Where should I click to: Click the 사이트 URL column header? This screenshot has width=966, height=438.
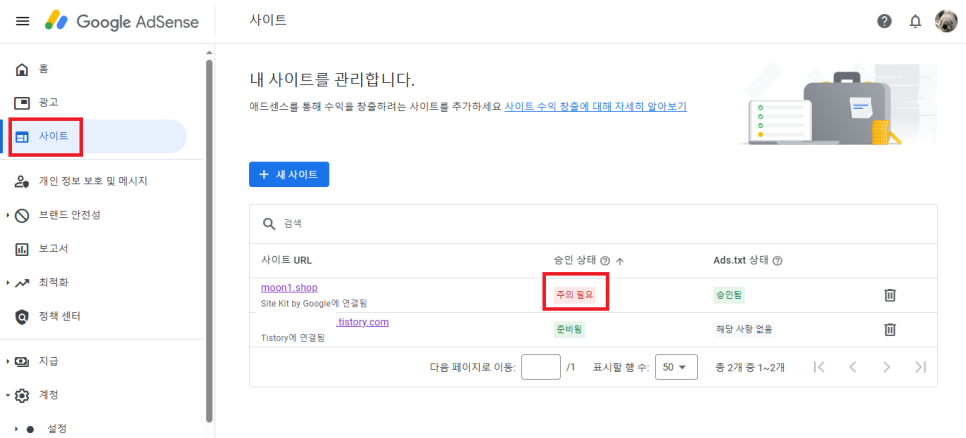(x=286, y=260)
